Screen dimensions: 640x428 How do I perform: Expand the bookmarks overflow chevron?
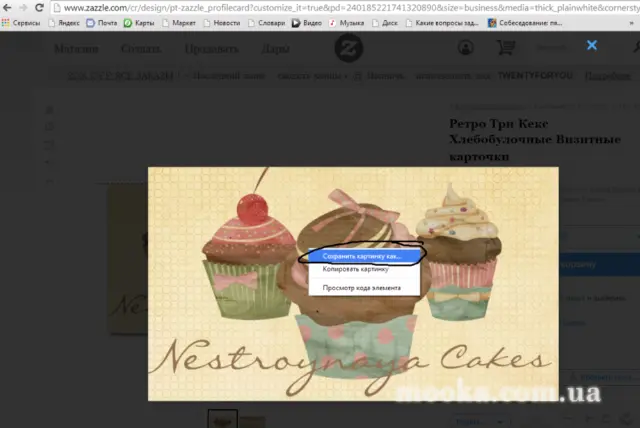tap(631, 23)
